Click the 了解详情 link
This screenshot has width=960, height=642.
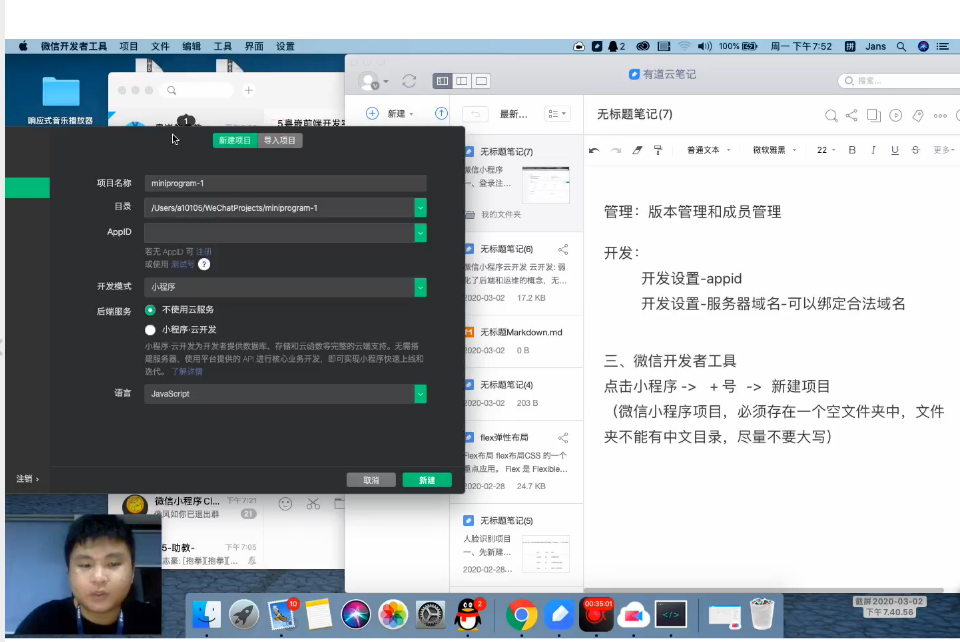(x=187, y=371)
